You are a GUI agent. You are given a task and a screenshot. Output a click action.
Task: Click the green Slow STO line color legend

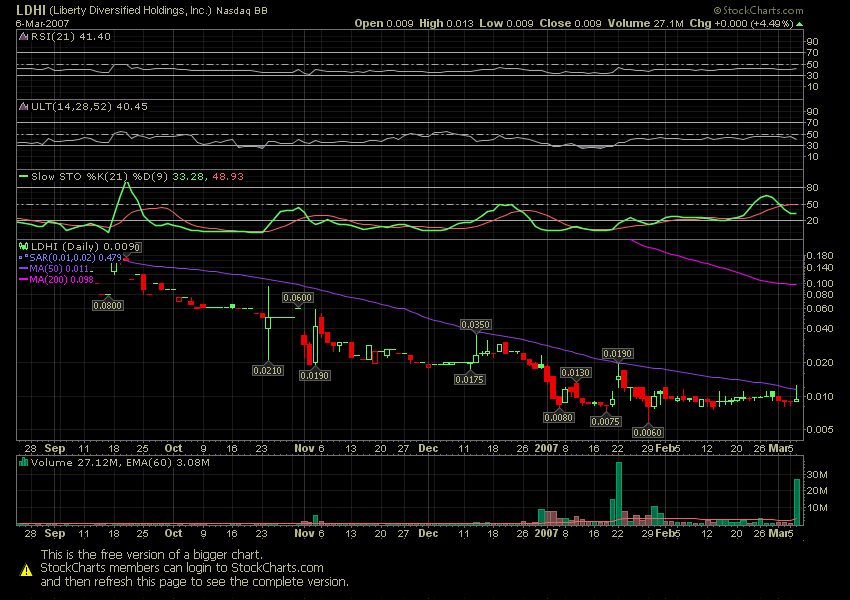point(23,177)
